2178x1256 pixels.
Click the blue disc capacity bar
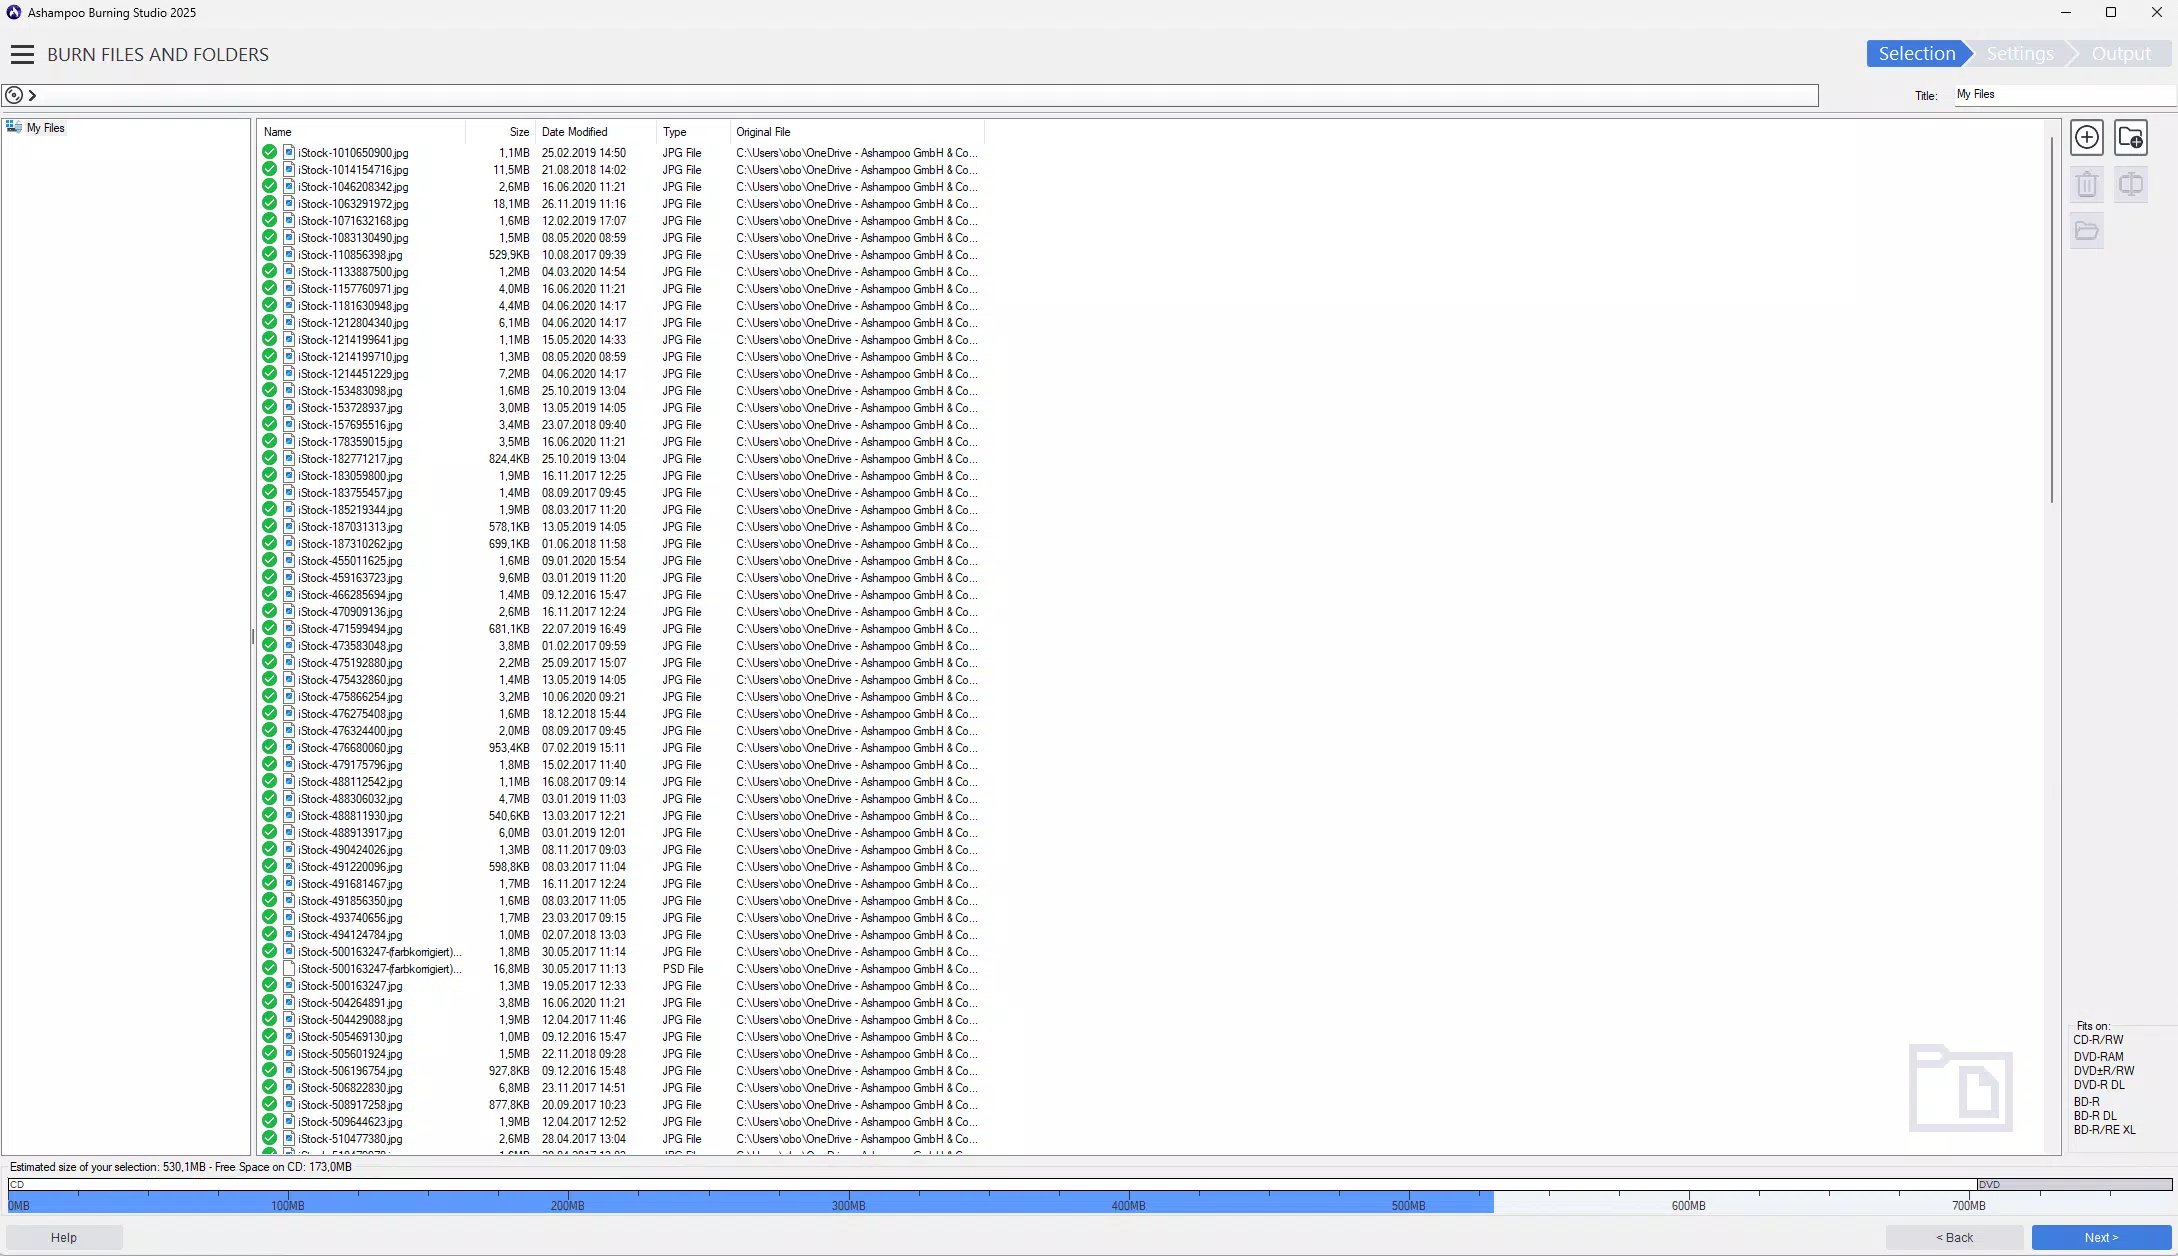pos(750,1203)
